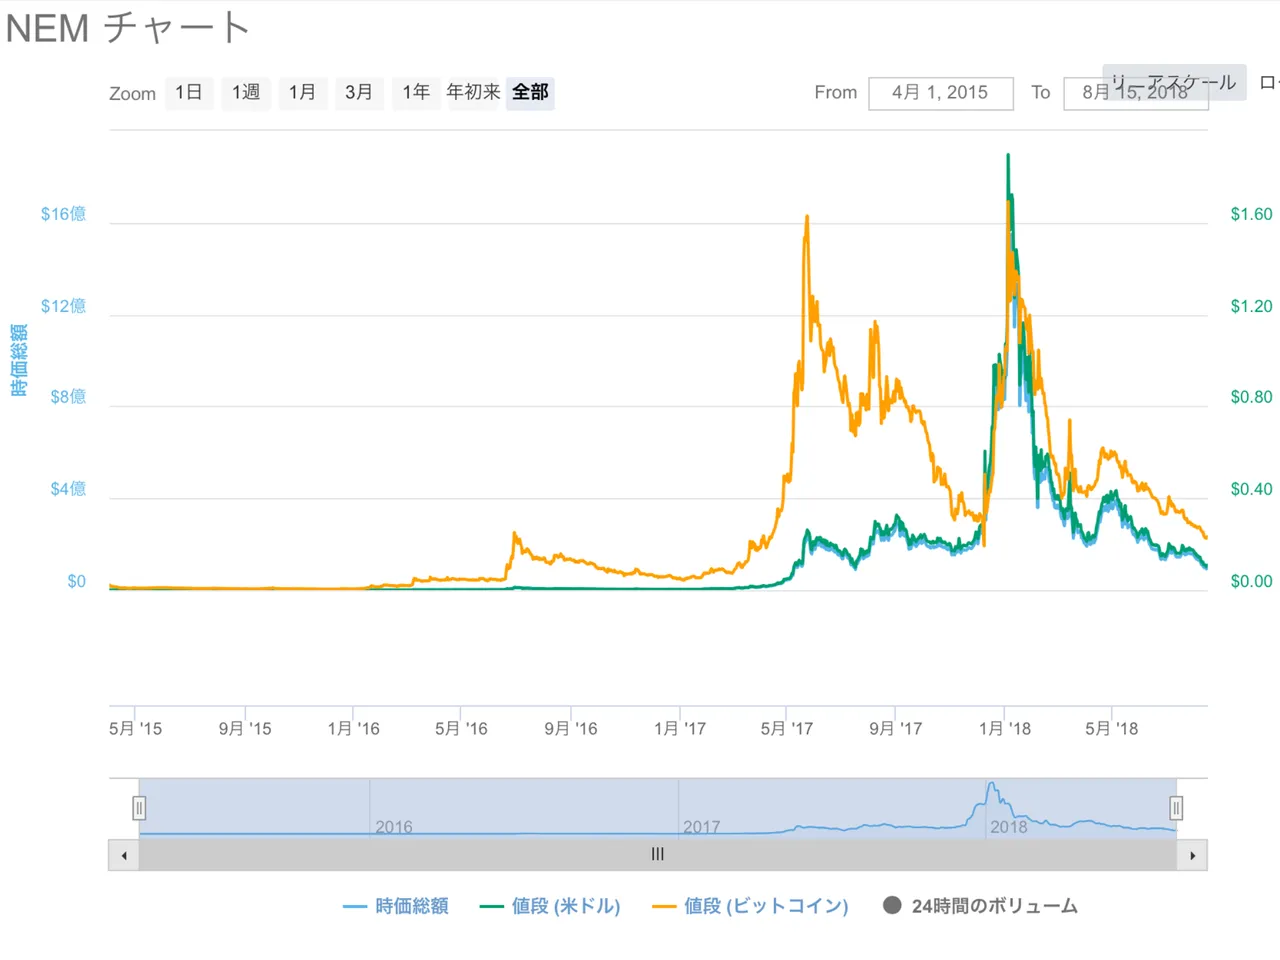The width and height of the screenshot is (1280, 960).
Task: Click the 2016 label in the navigator
Action: [x=394, y=827]
